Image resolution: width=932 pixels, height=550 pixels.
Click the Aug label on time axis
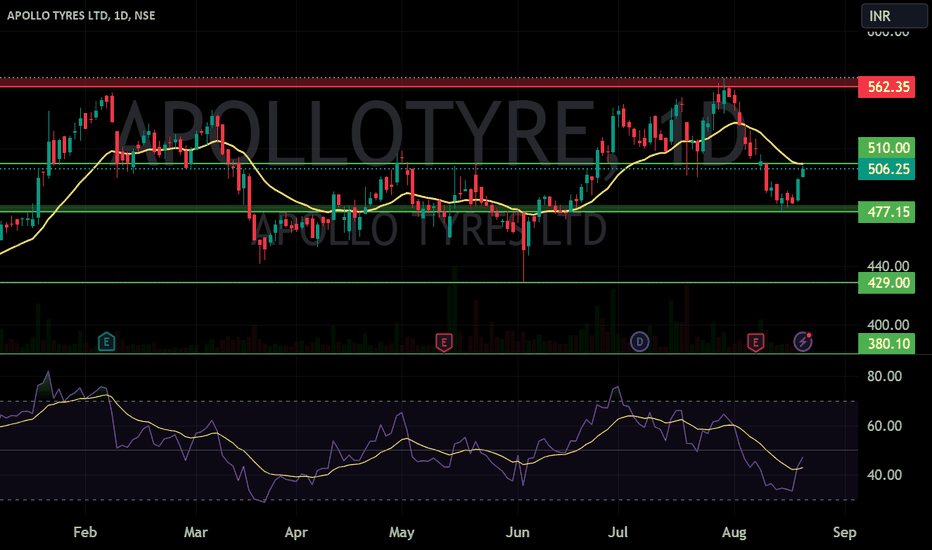coord(734,532)
